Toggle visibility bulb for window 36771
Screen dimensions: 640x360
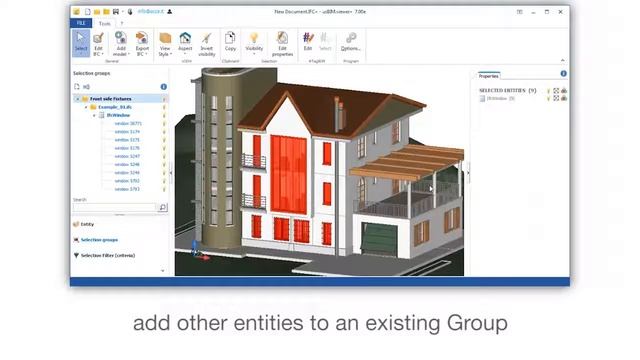pyautogui.click(x=164, y=123)
